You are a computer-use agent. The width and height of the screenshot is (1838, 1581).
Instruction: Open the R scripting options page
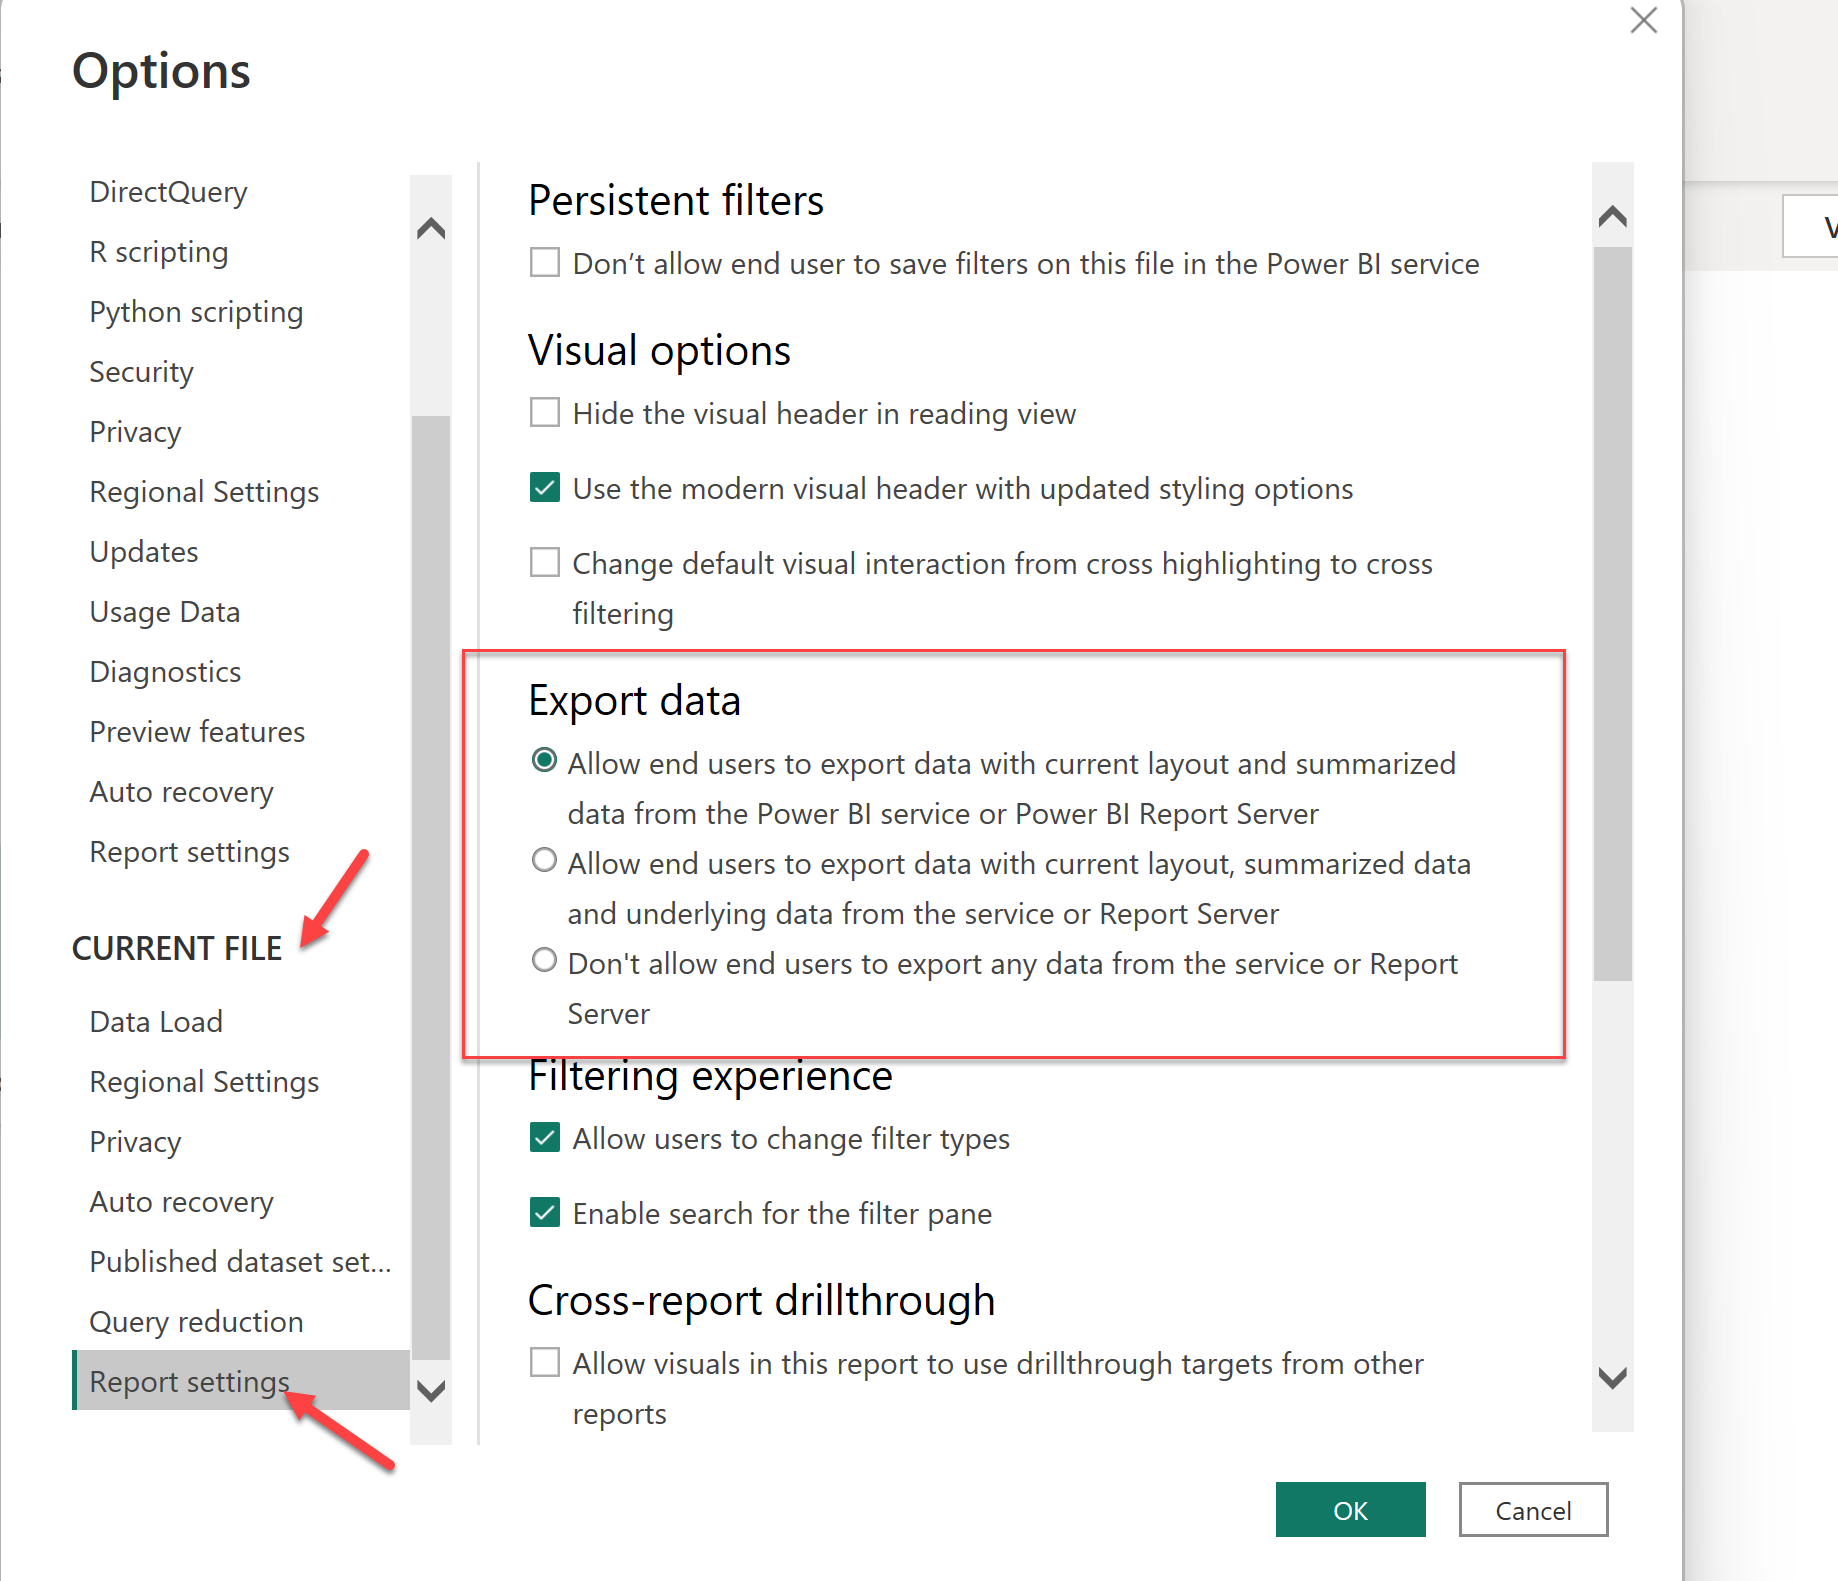click(159, 252)
